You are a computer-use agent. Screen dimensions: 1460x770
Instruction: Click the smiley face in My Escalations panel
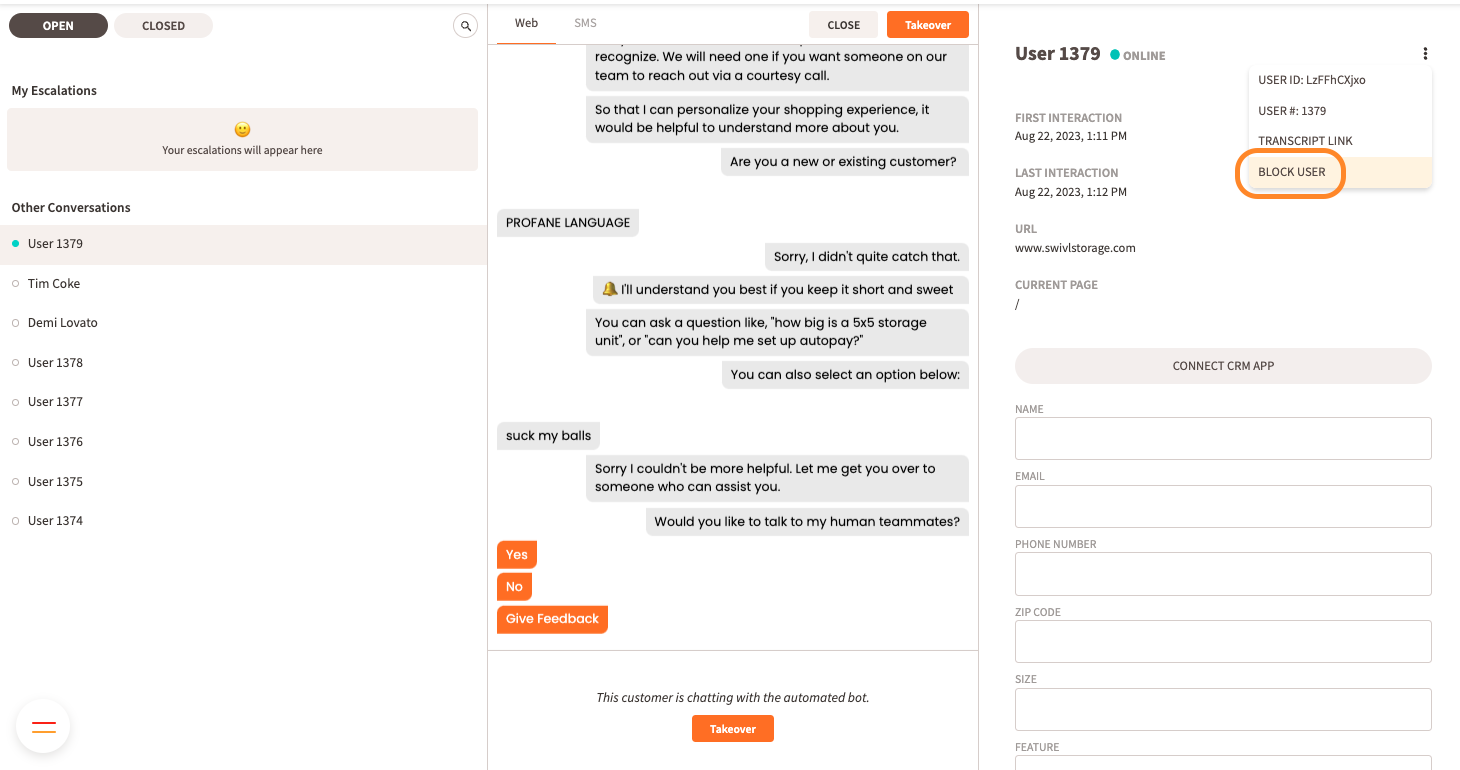[x=241, y=129]
